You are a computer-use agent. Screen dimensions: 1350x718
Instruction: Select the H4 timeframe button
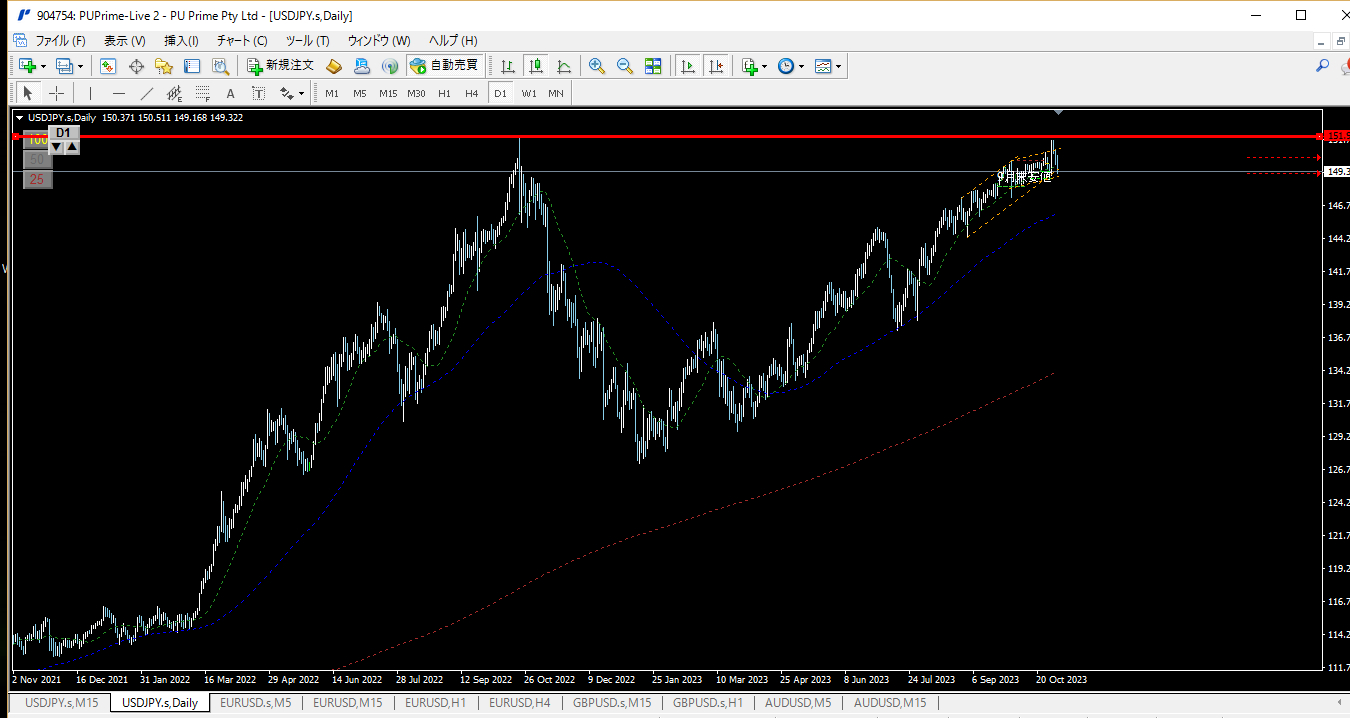click(x=472, y=93)
